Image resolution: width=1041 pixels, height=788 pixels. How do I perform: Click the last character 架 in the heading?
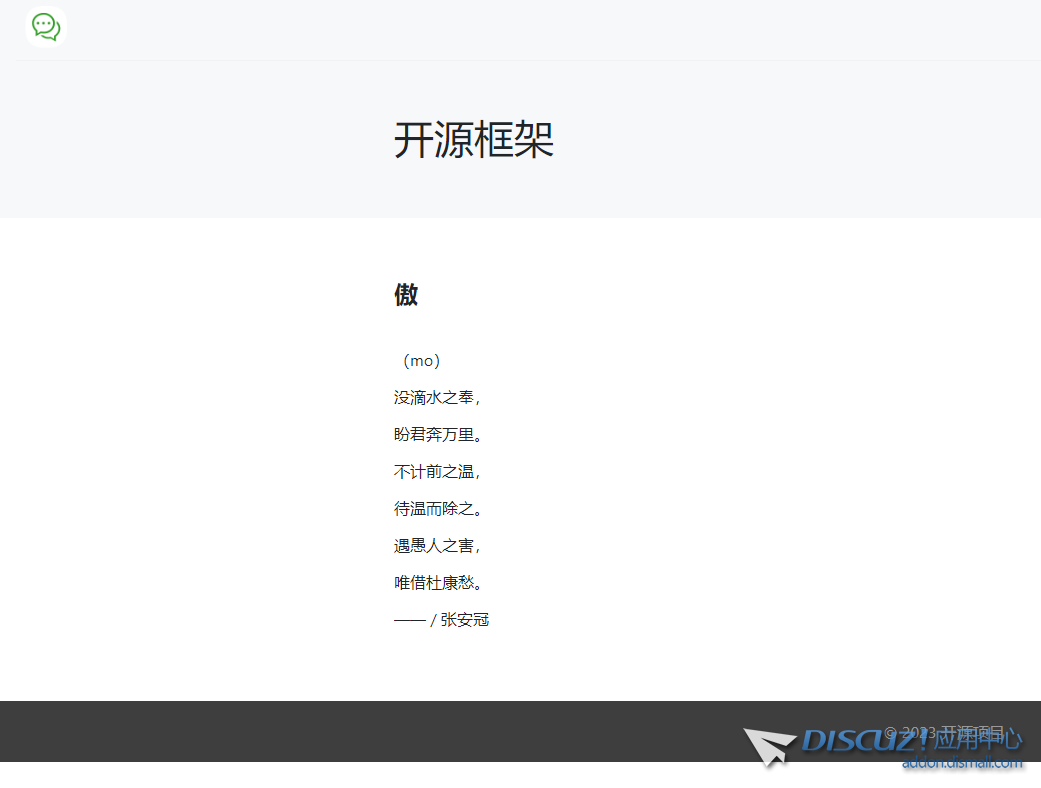coord(534,140)
